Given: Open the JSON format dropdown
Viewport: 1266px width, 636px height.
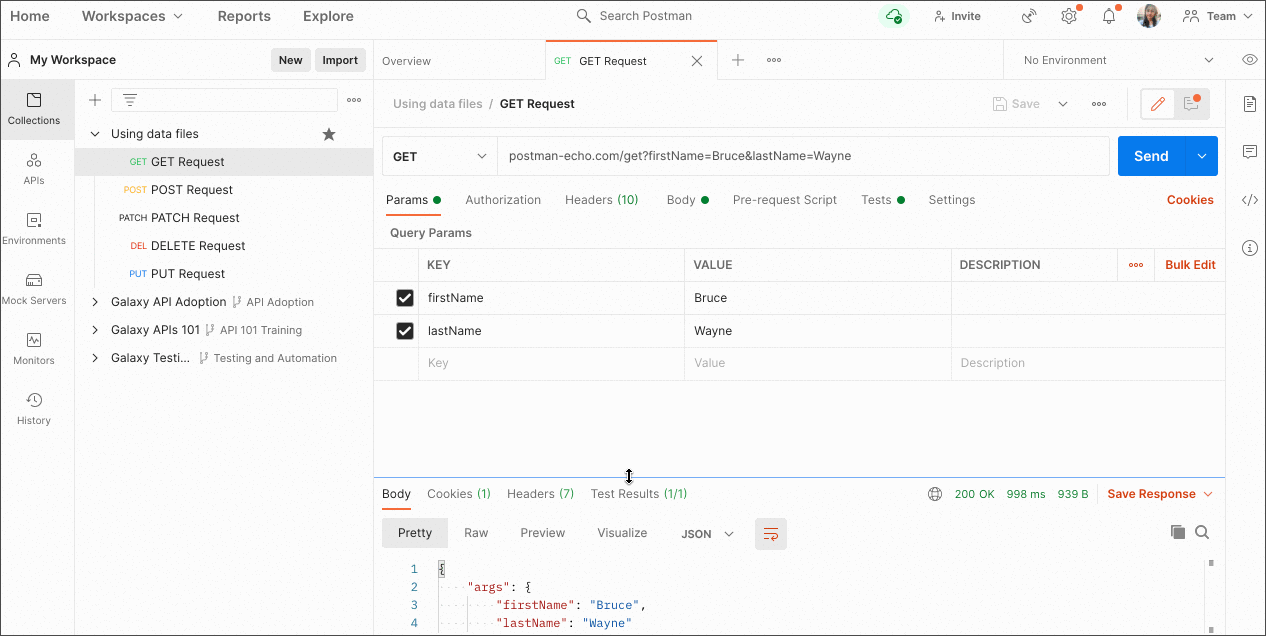Looking at the screenshot, I should (707, 534).
